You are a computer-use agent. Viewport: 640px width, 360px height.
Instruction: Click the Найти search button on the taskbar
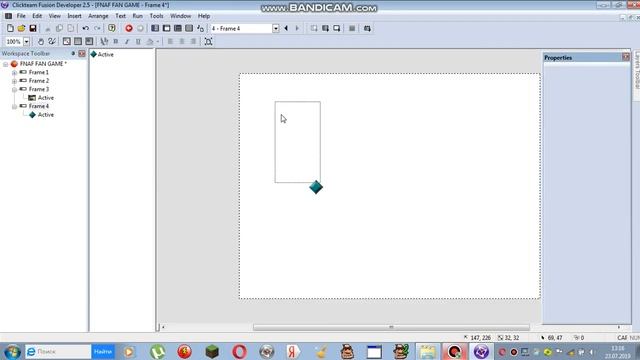[103, 351]
